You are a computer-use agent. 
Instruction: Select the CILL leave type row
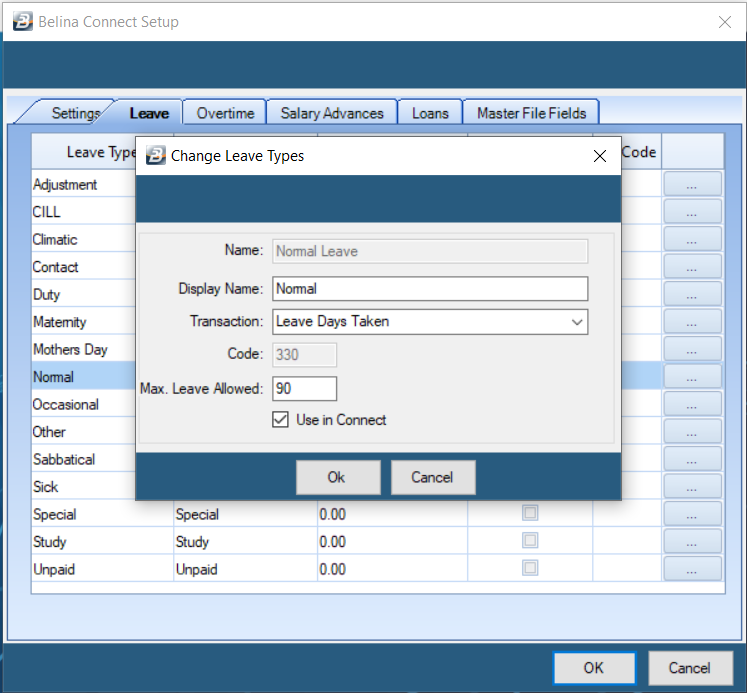pyautogui.click(x=84, y=211)
